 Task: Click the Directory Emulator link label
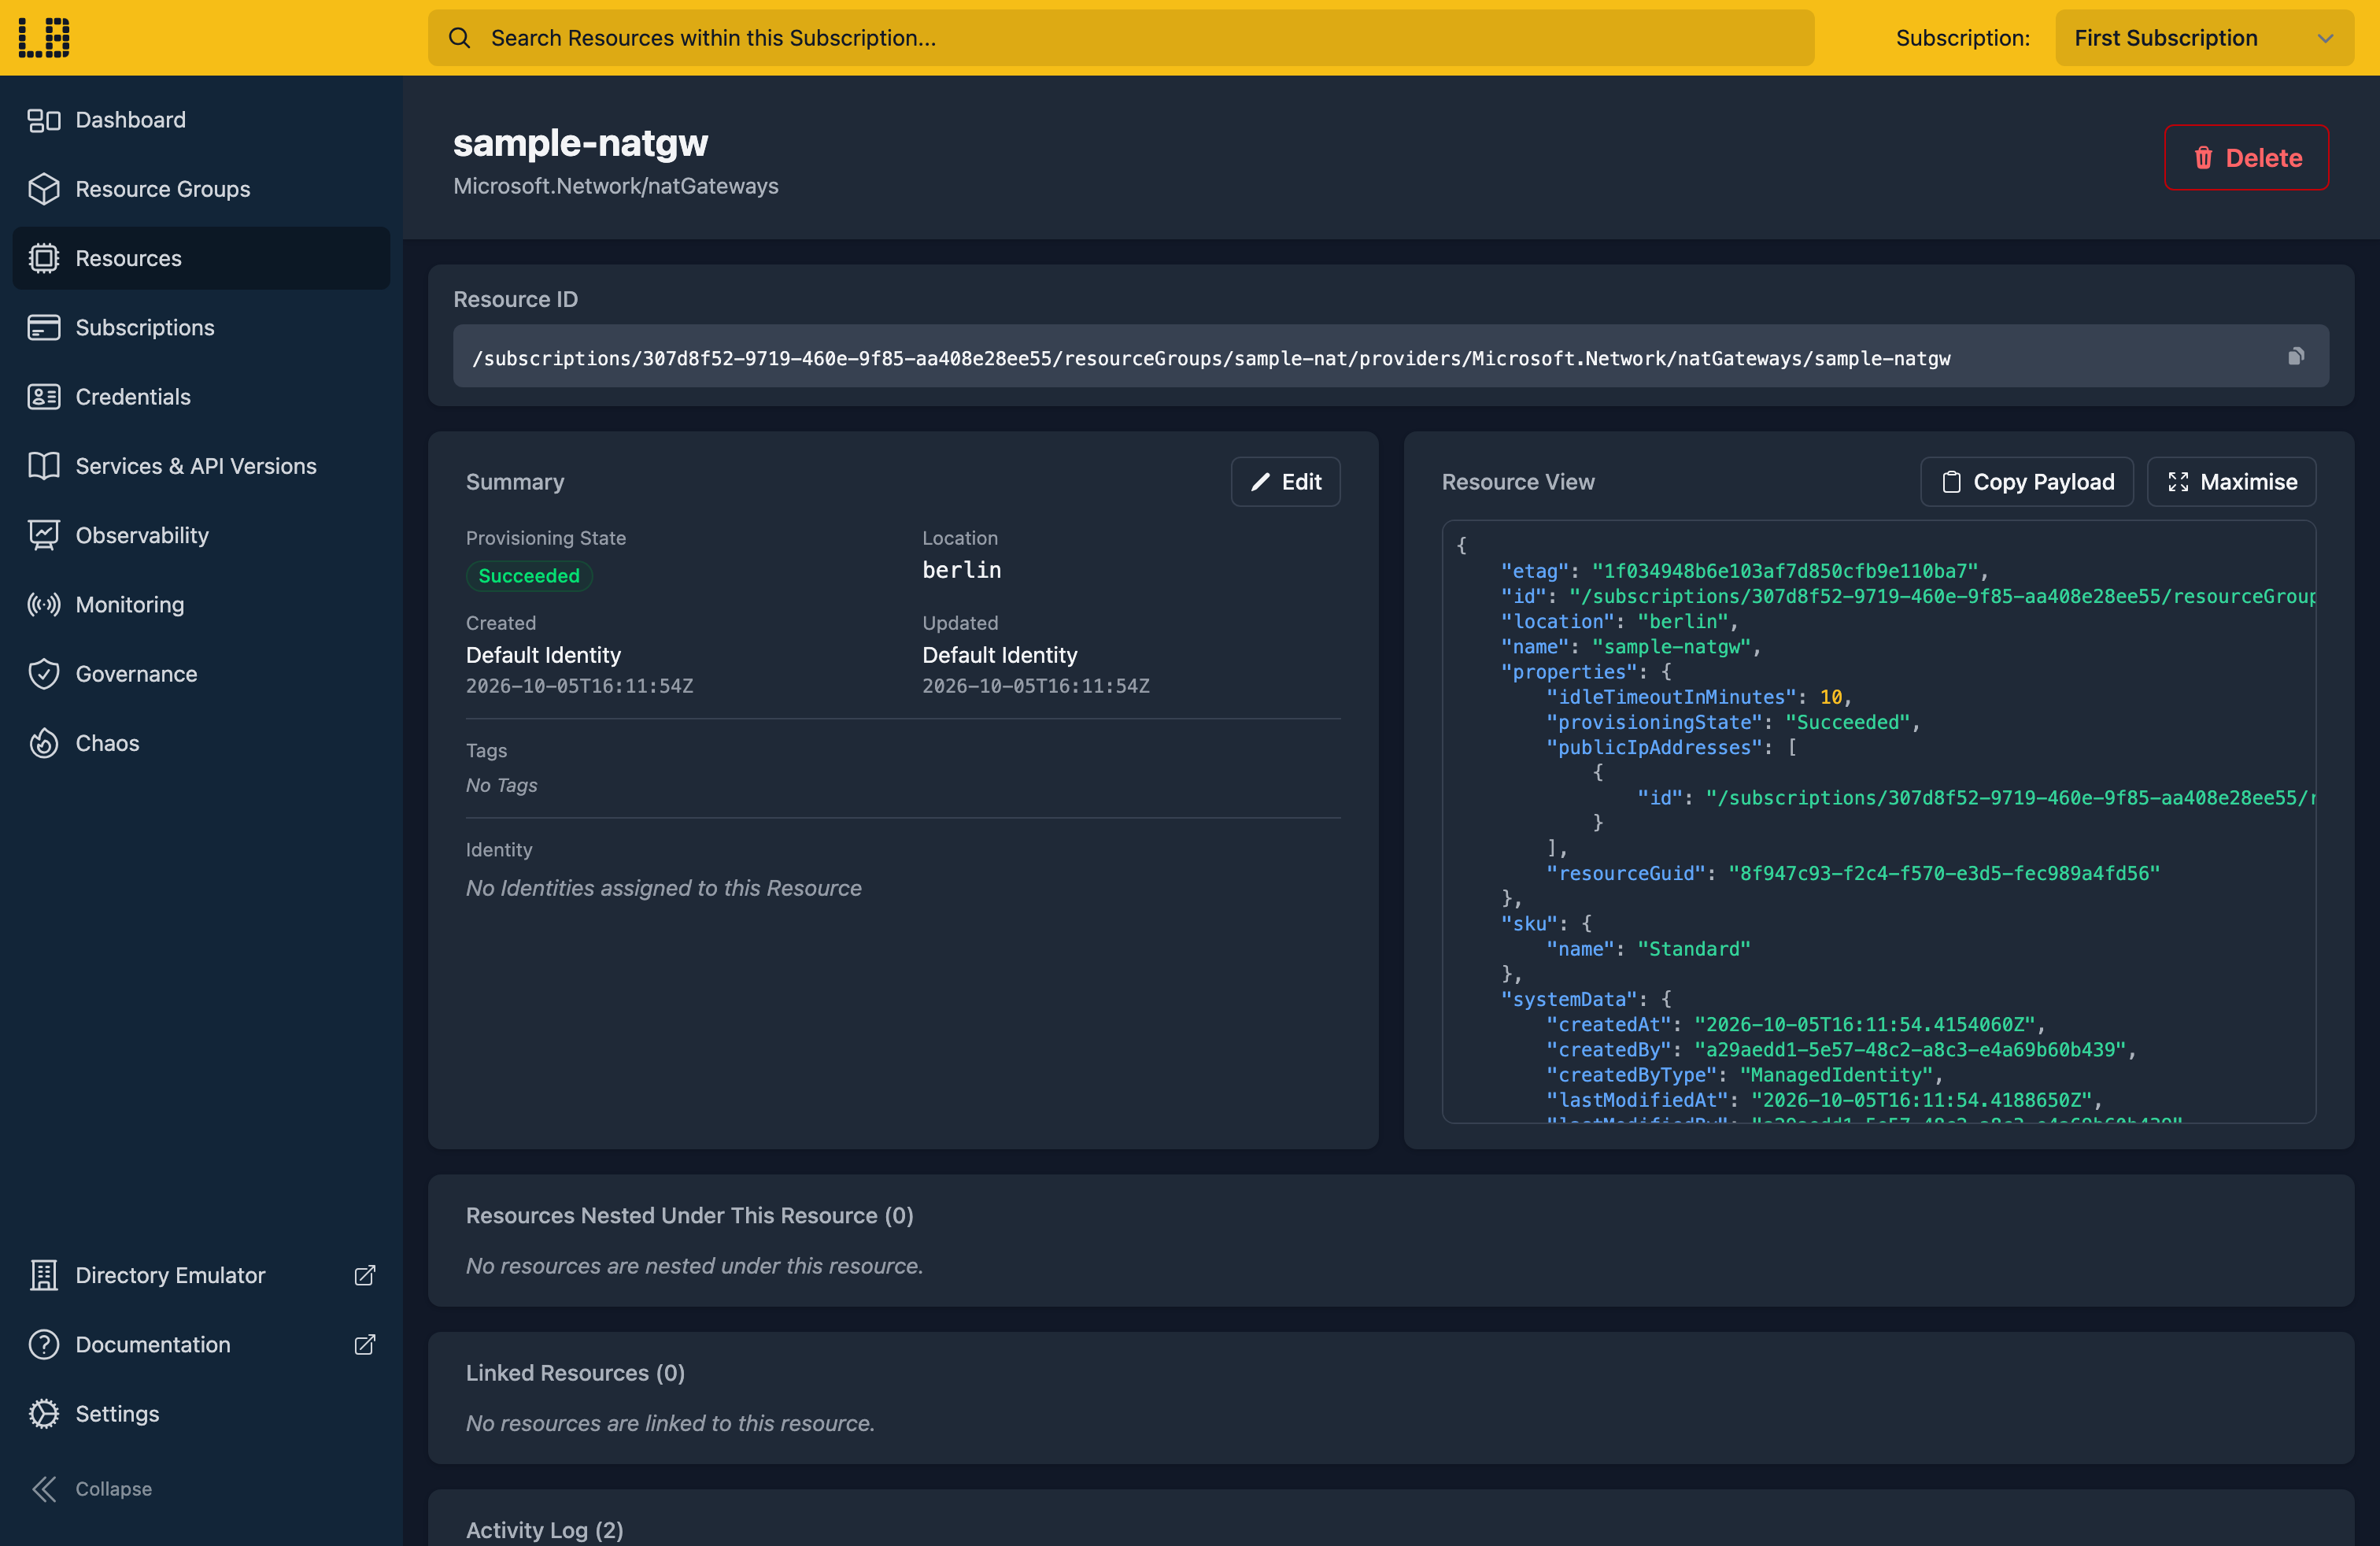click(x=171, y=1275)
